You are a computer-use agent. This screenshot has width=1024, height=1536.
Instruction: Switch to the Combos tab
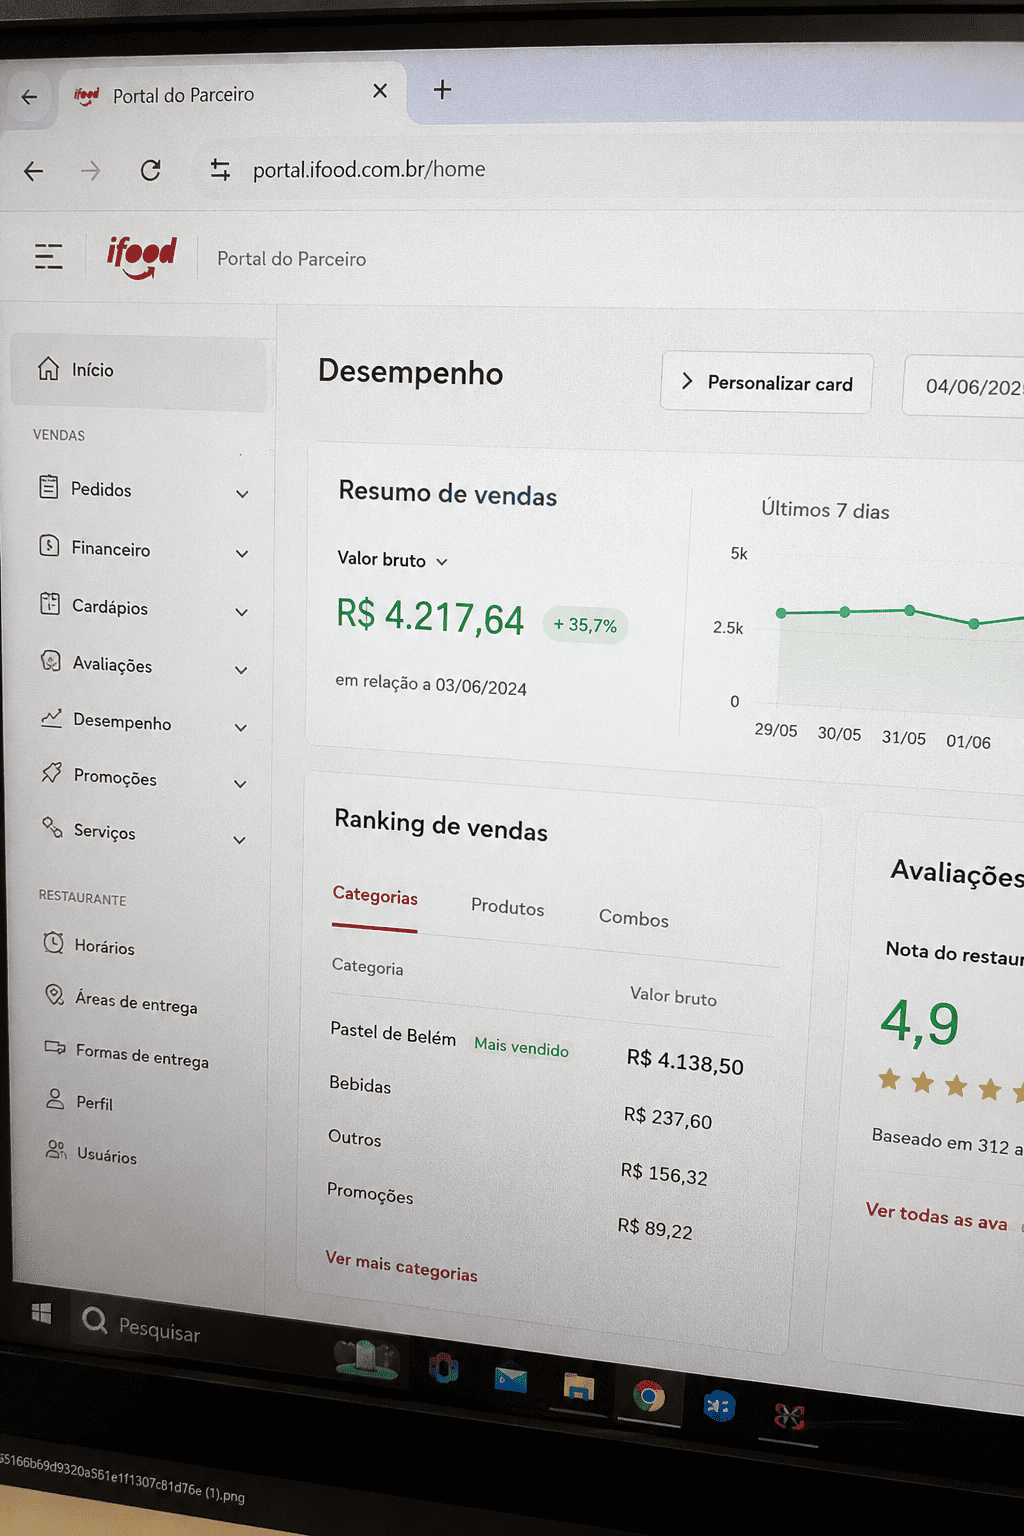tap(634, 918)
